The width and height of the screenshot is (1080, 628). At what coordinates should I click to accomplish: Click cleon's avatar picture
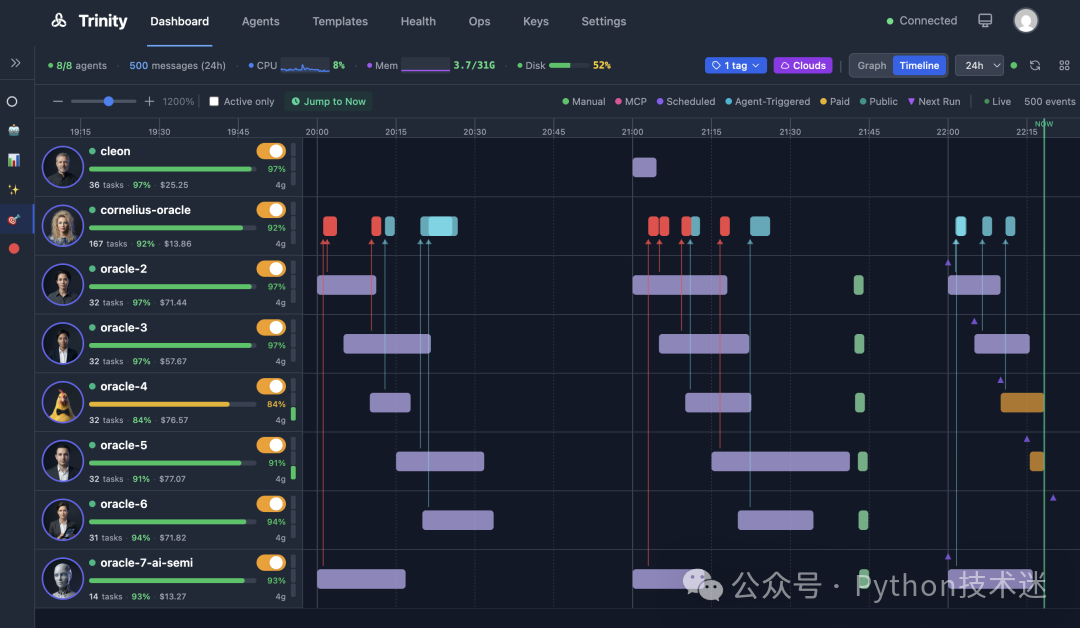(63, 167)
